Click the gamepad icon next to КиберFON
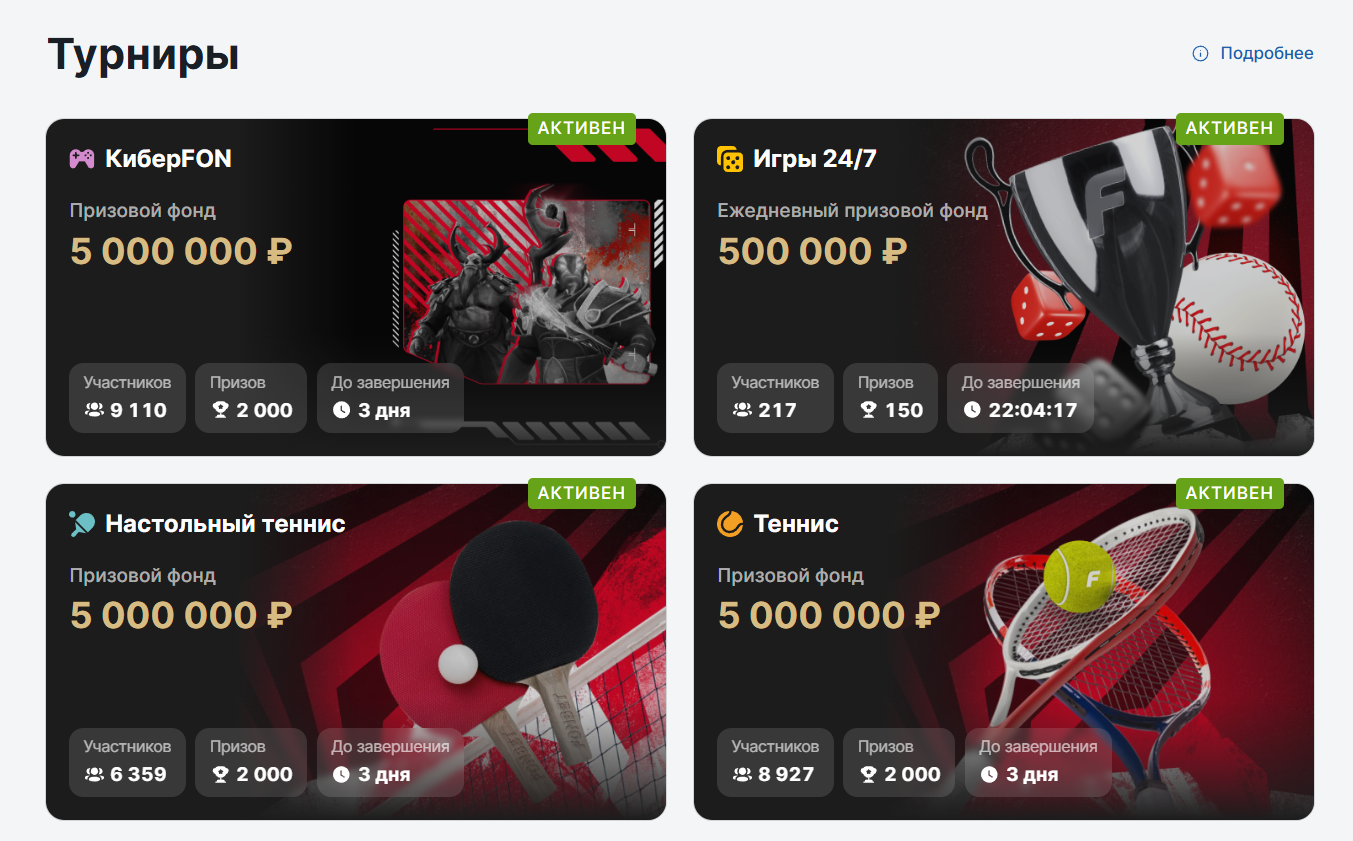This screenshot has height=841, width=1353. pos(82,159)
